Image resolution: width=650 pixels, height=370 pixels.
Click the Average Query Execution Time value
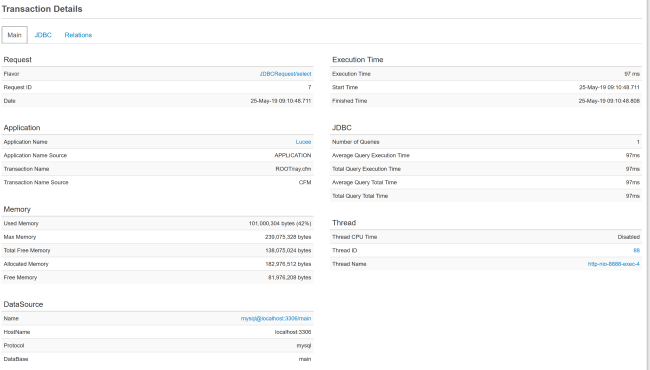[x=633, y=155]
